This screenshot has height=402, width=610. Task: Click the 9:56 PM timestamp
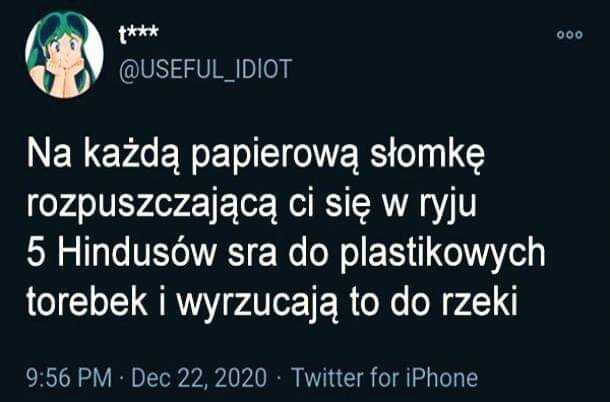pyautogui.click(x=69, y=377)
